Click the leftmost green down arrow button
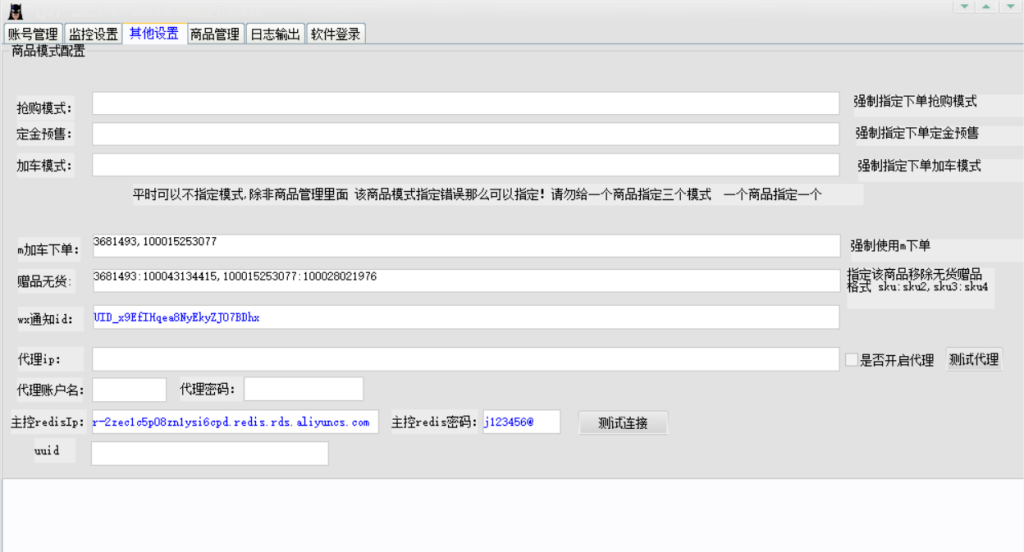Viewport: 1024px width, 552px height. pyautogui.click(x=963, y=6)
